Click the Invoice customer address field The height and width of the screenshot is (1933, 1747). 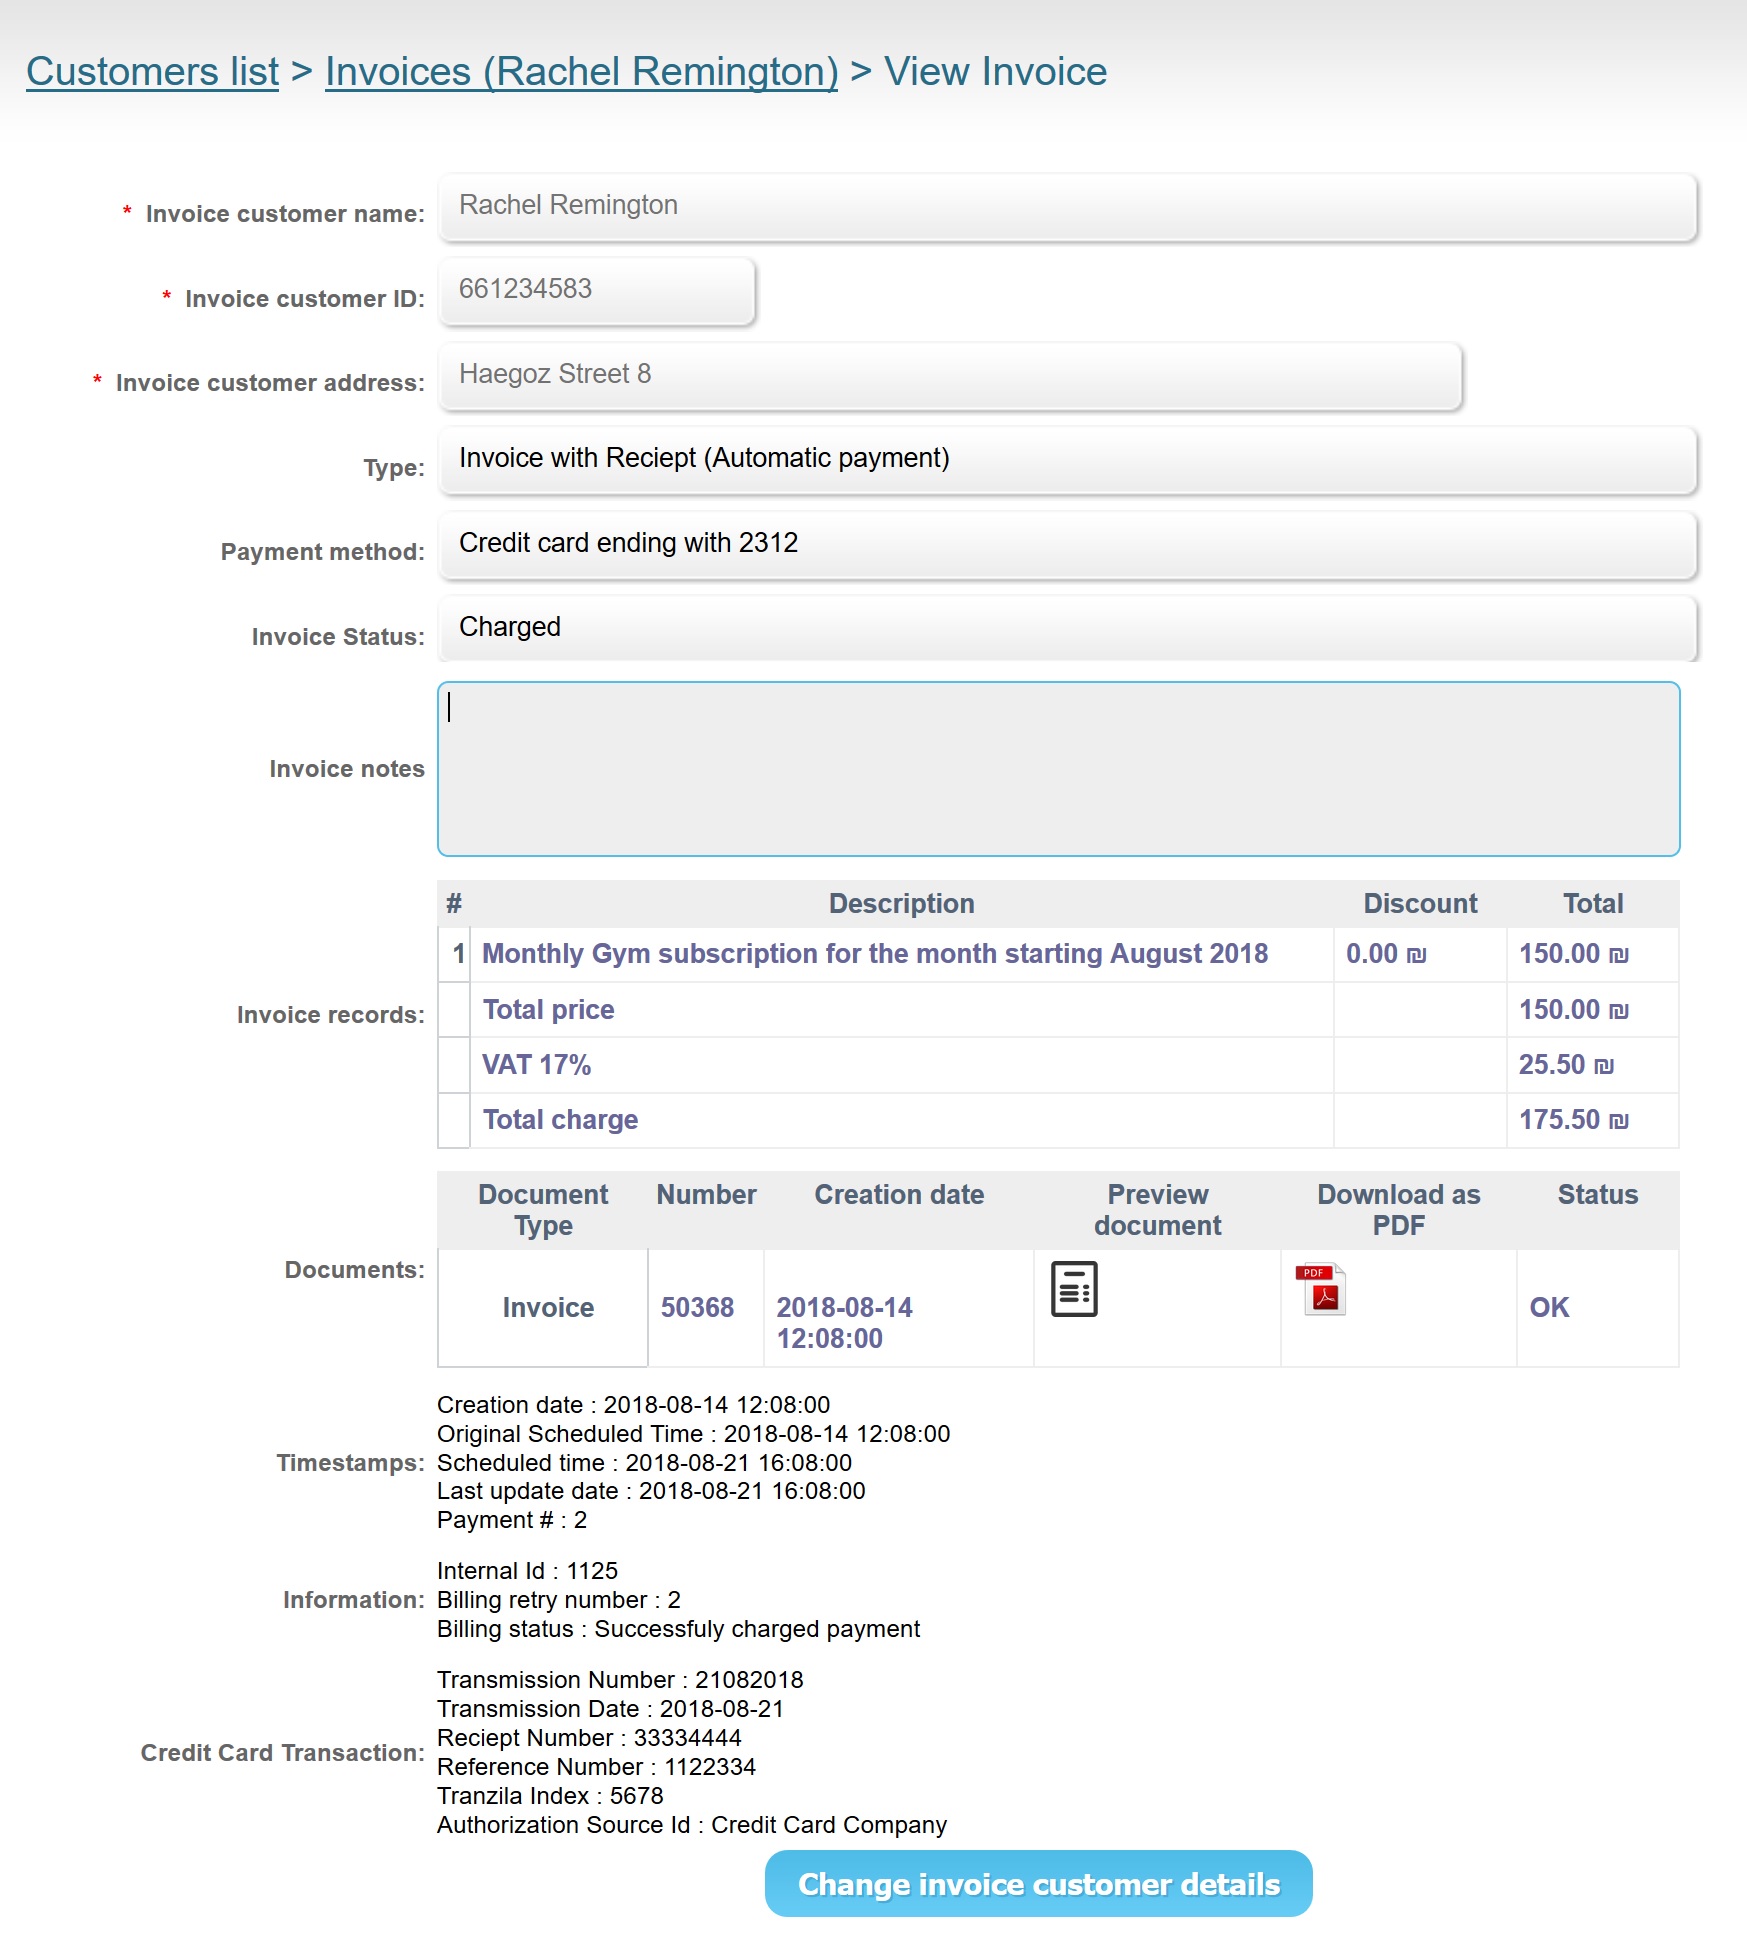tap(950, 375)
